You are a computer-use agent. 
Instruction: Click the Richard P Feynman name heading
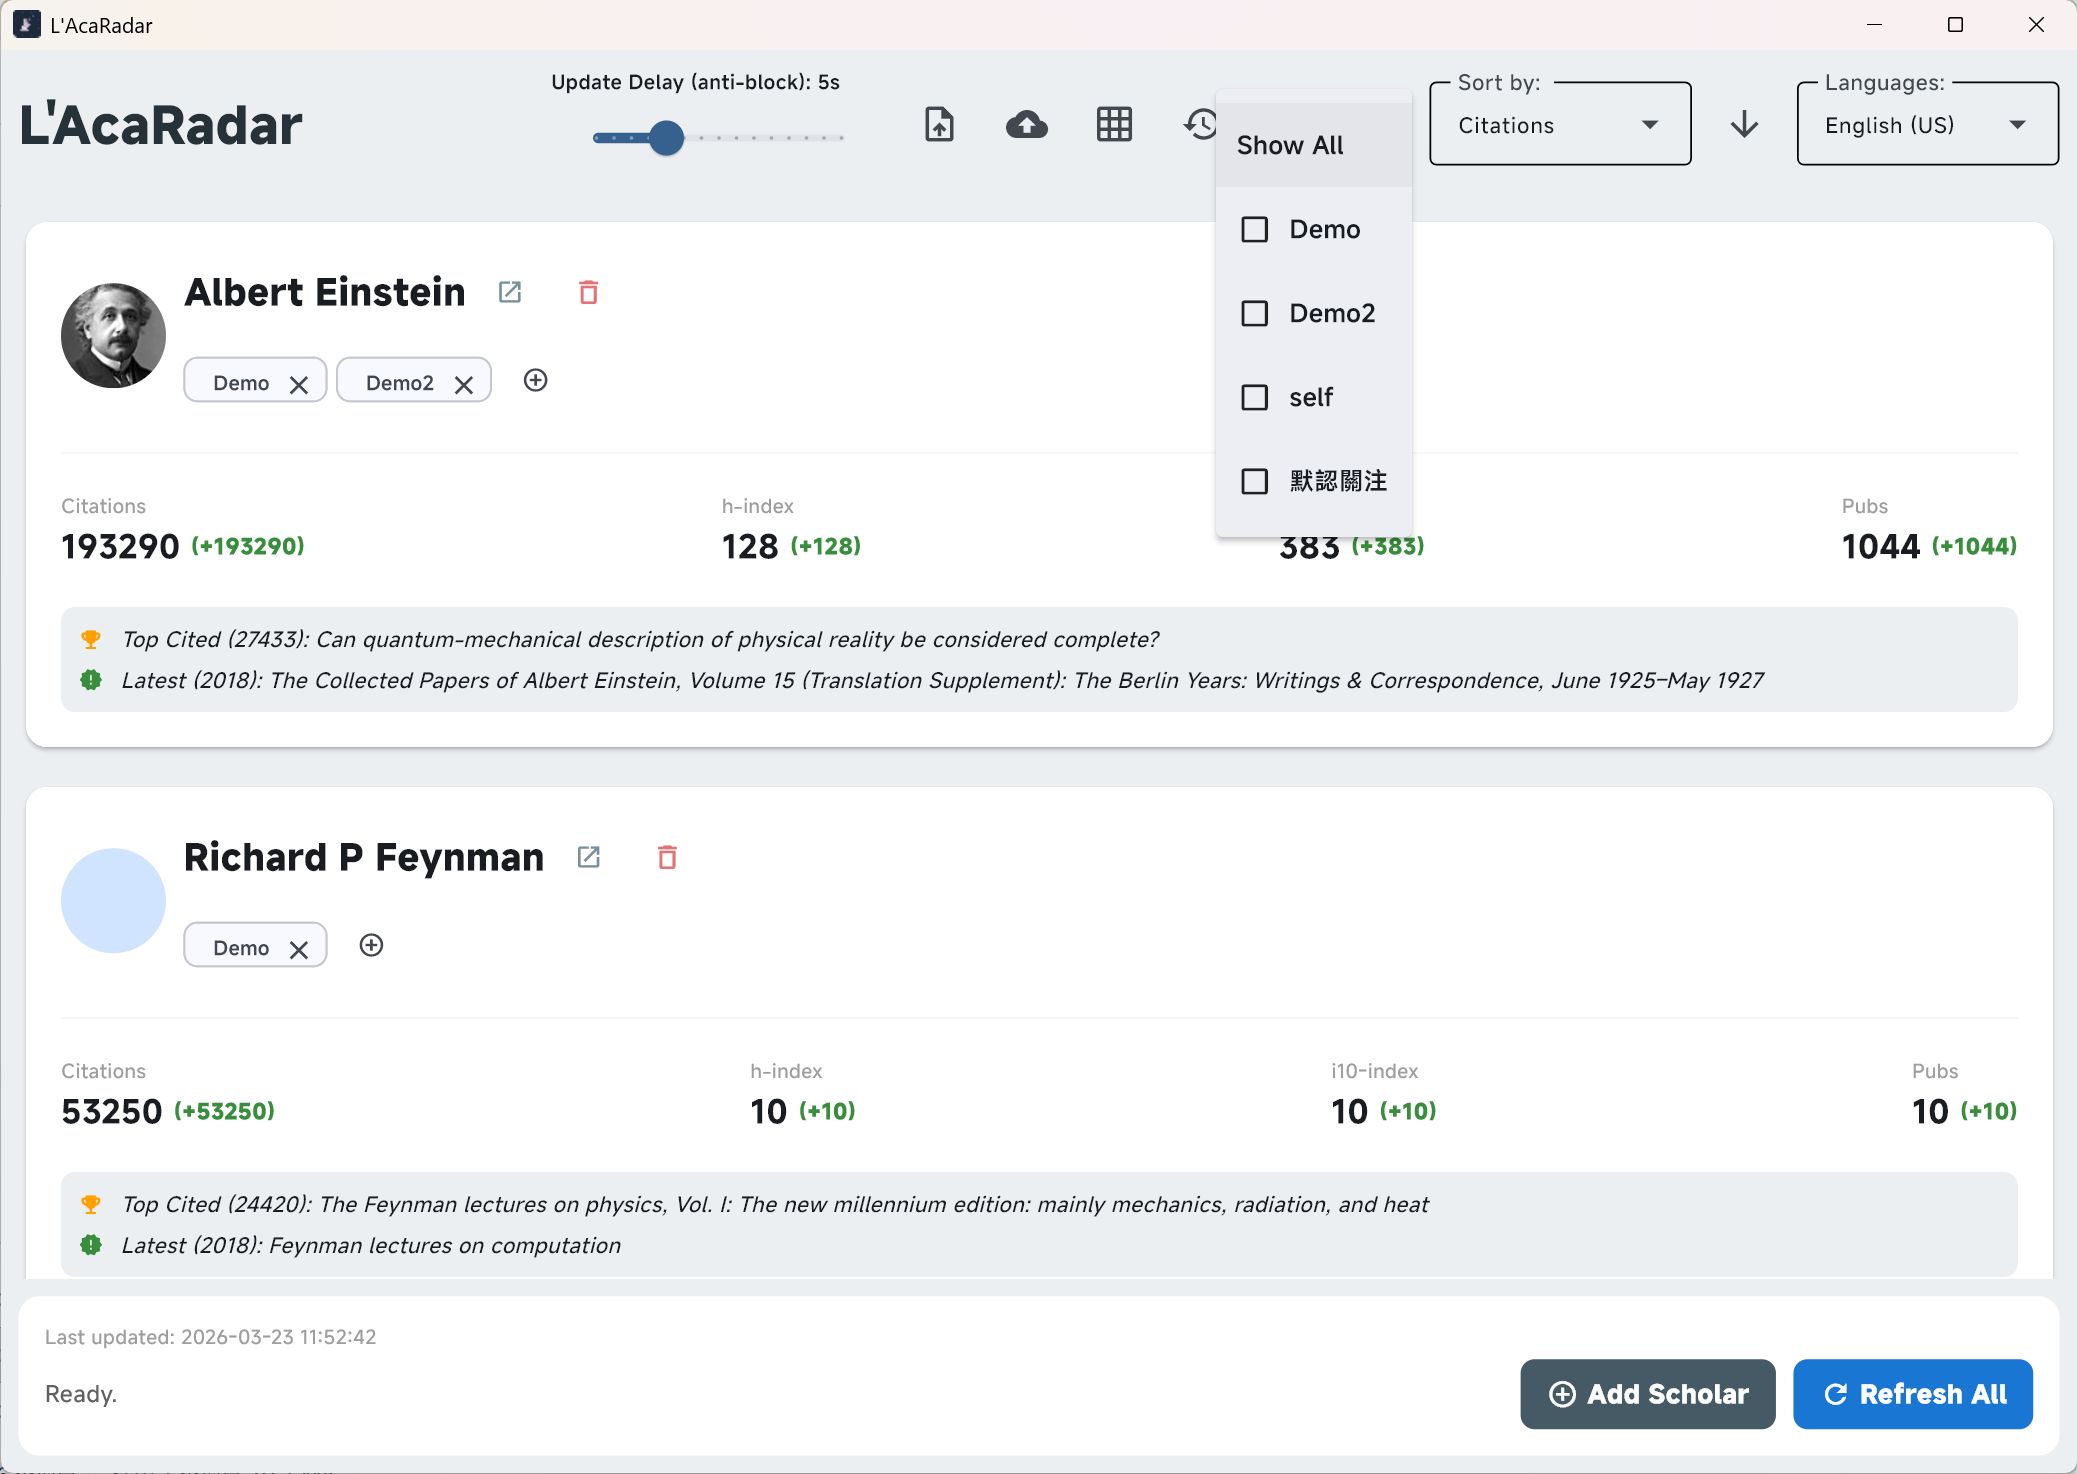click(364, 857)
